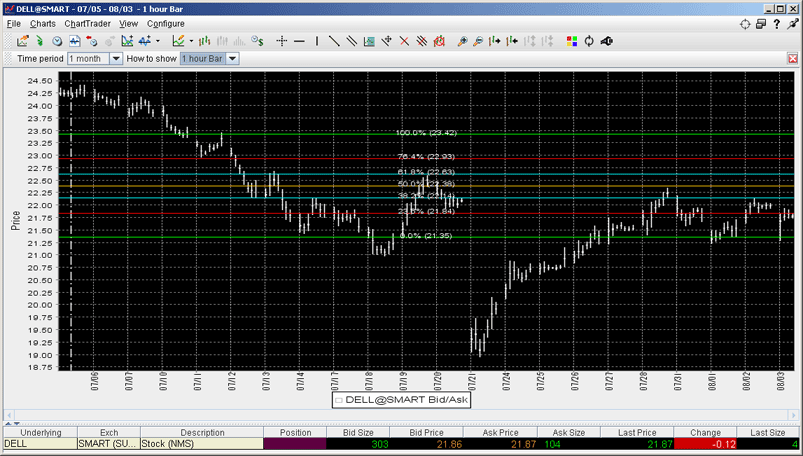Viewport: 803px width, 456px height.
Task: Toggle the DELL@SMART Bid/Ask legend checkbox
Action: click(x=339, y=400)
